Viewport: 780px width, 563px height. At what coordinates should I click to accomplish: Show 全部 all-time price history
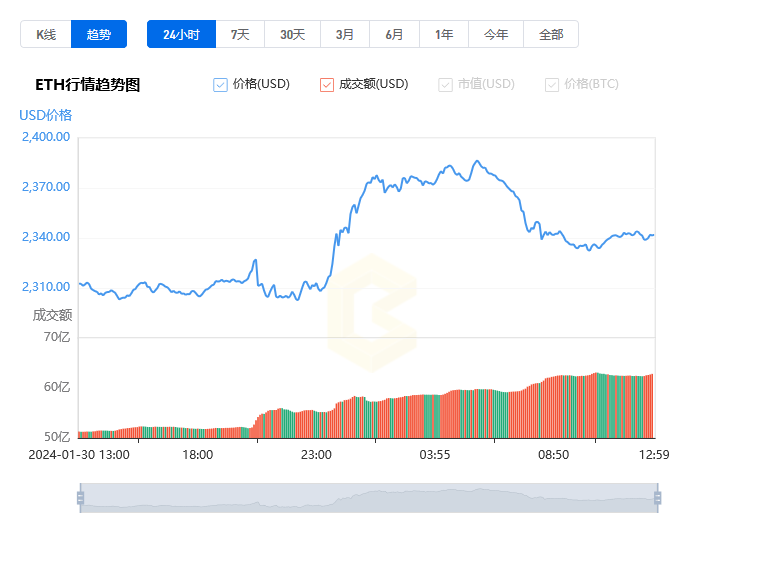pos(551,34)
